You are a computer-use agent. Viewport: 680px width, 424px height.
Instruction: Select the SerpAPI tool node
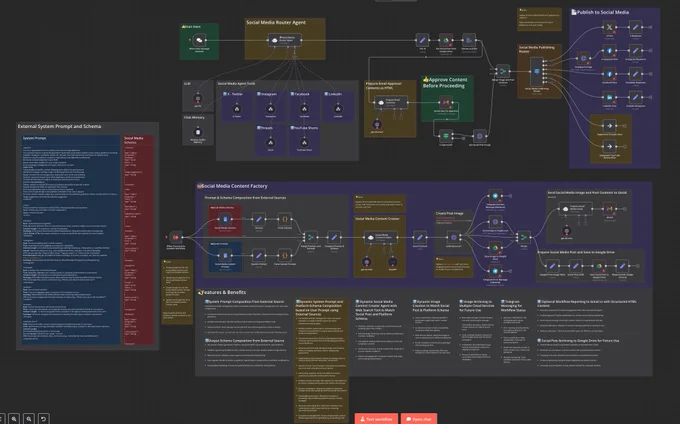(392, 262)
